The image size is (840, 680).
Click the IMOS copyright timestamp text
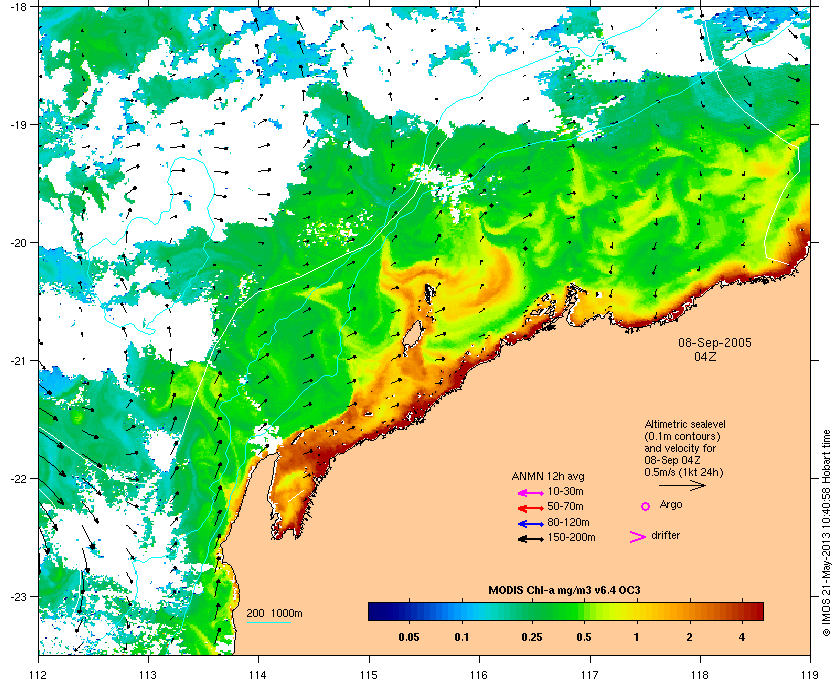click(x=826, y=533)
